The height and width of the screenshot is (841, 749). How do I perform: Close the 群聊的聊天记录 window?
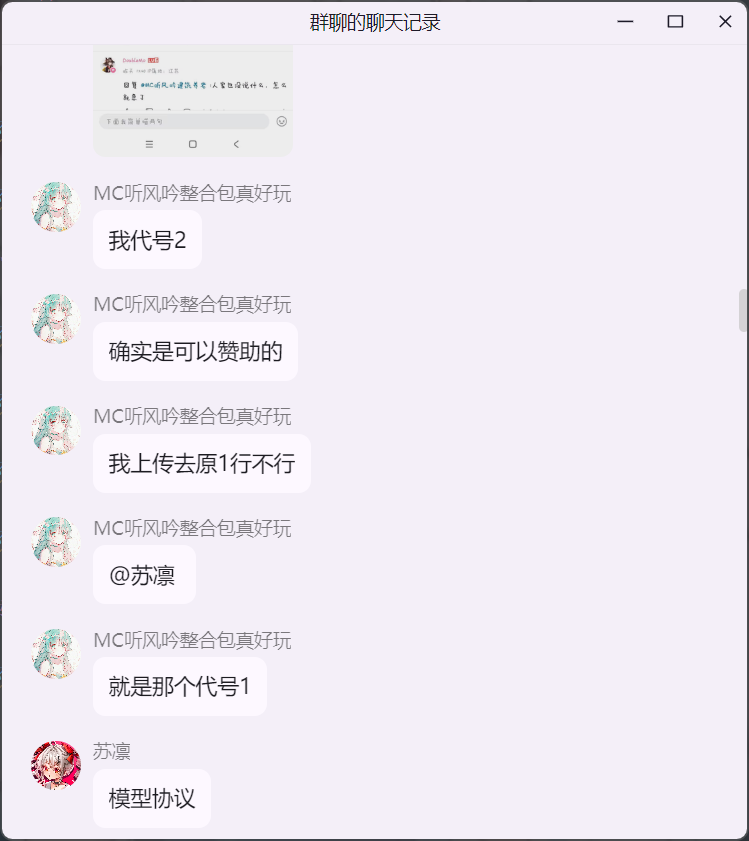click(x=725, y=22)
